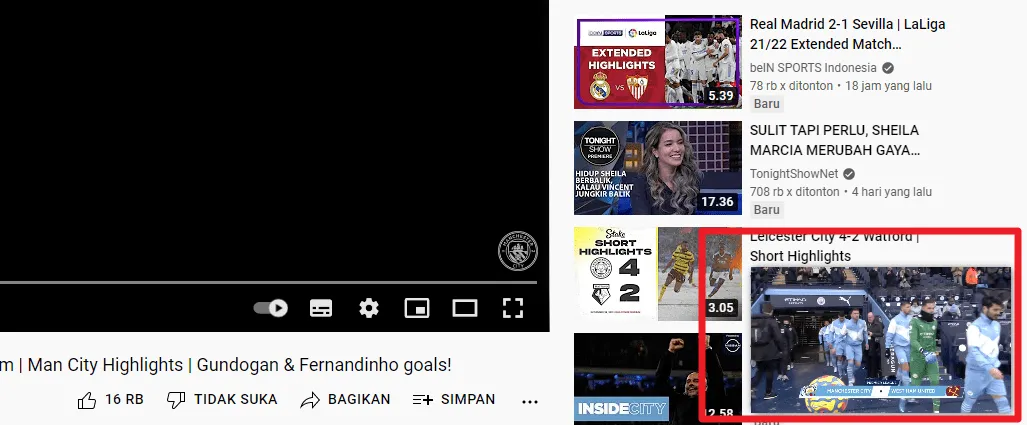Visit the beIN SPORTS Indonesia channel
Image resolution: width=1027 pixels, height=425 pixels.
point(813,67)
